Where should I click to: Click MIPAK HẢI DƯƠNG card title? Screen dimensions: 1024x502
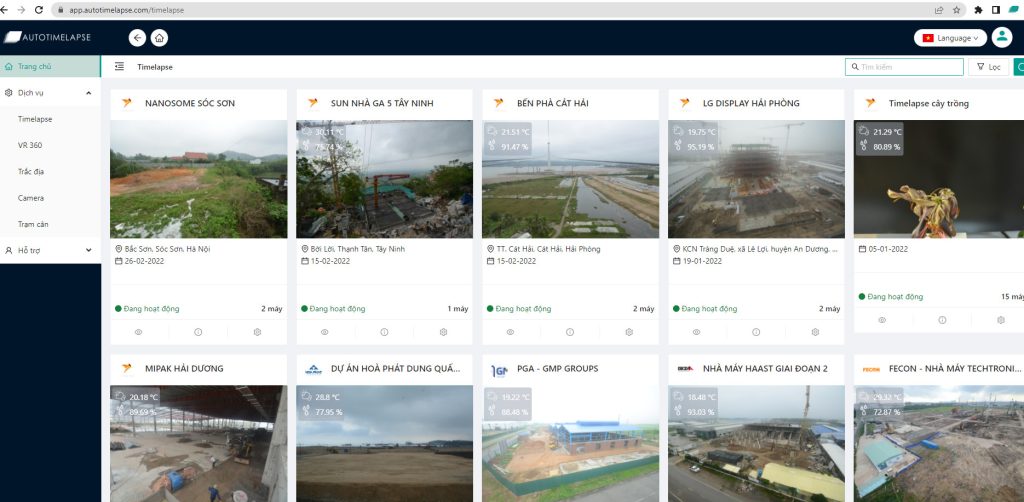[184, 368]
